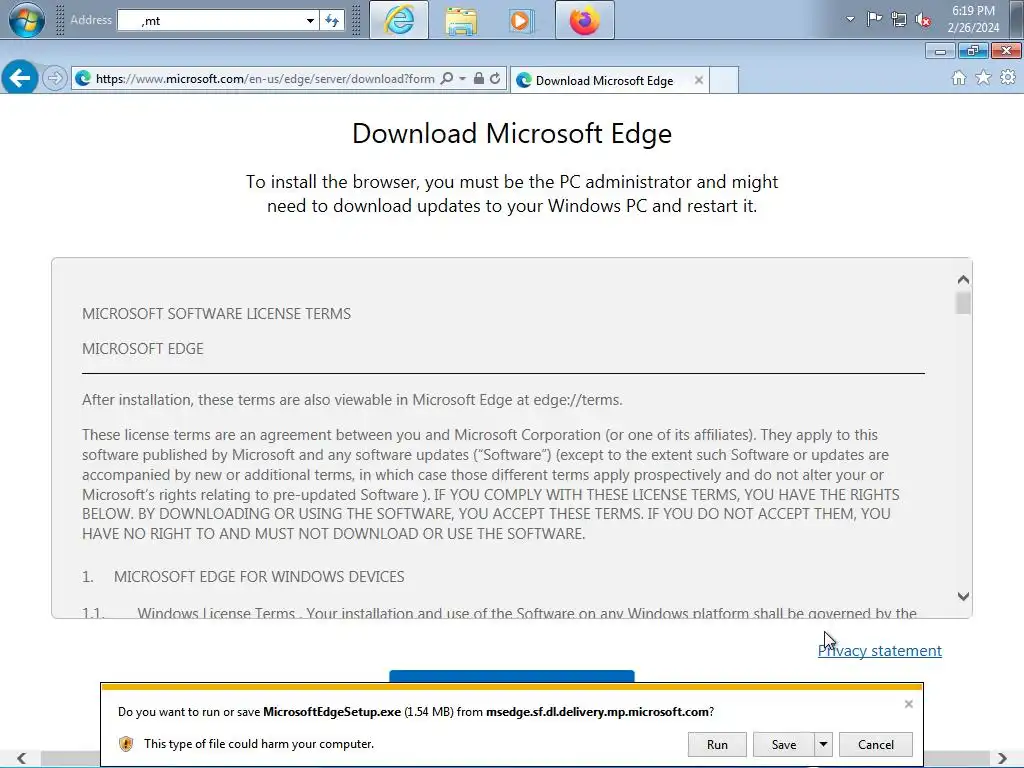Dismiss the download notification bar X

point(908,704)
